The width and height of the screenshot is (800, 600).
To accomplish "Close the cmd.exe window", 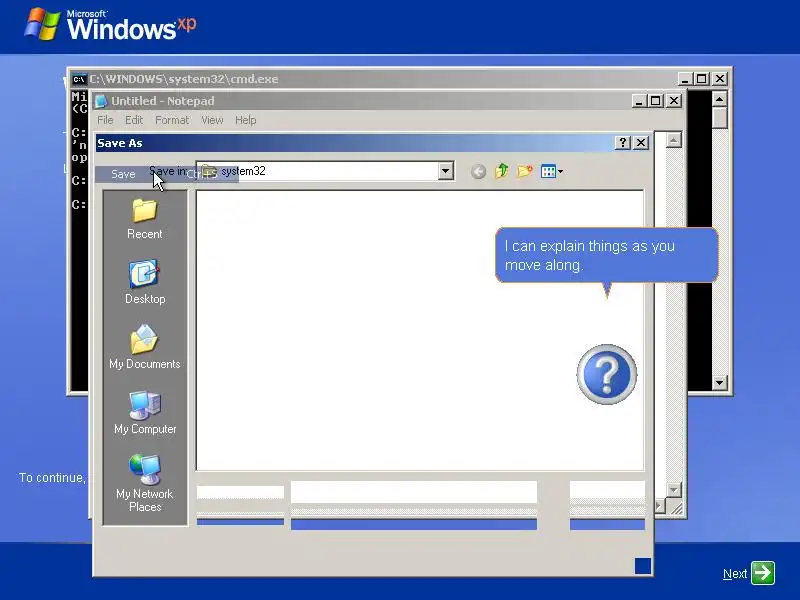I will point(720,79).
